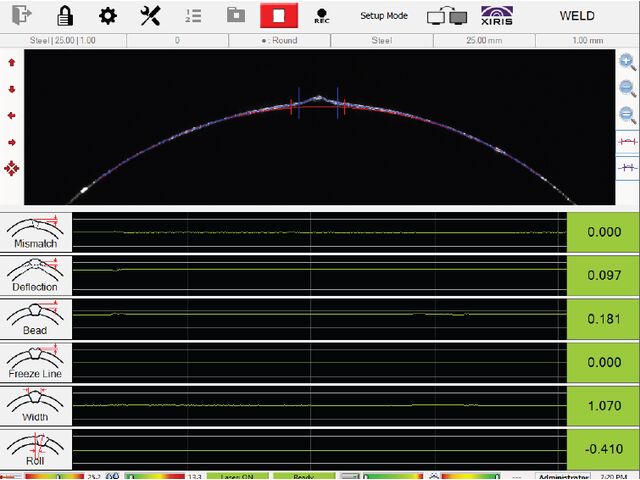Open the folder icon in toolbar

[x=235, y=16]
